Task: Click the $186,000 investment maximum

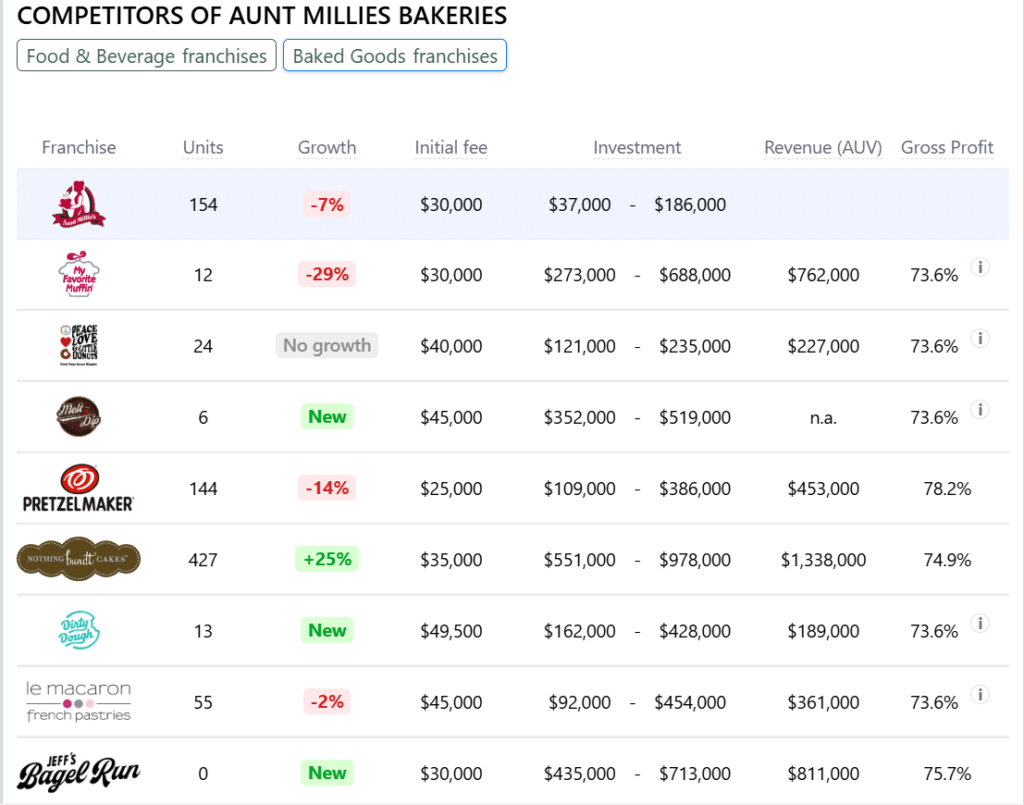Action: pyautogui.click(x=690, y=205)
